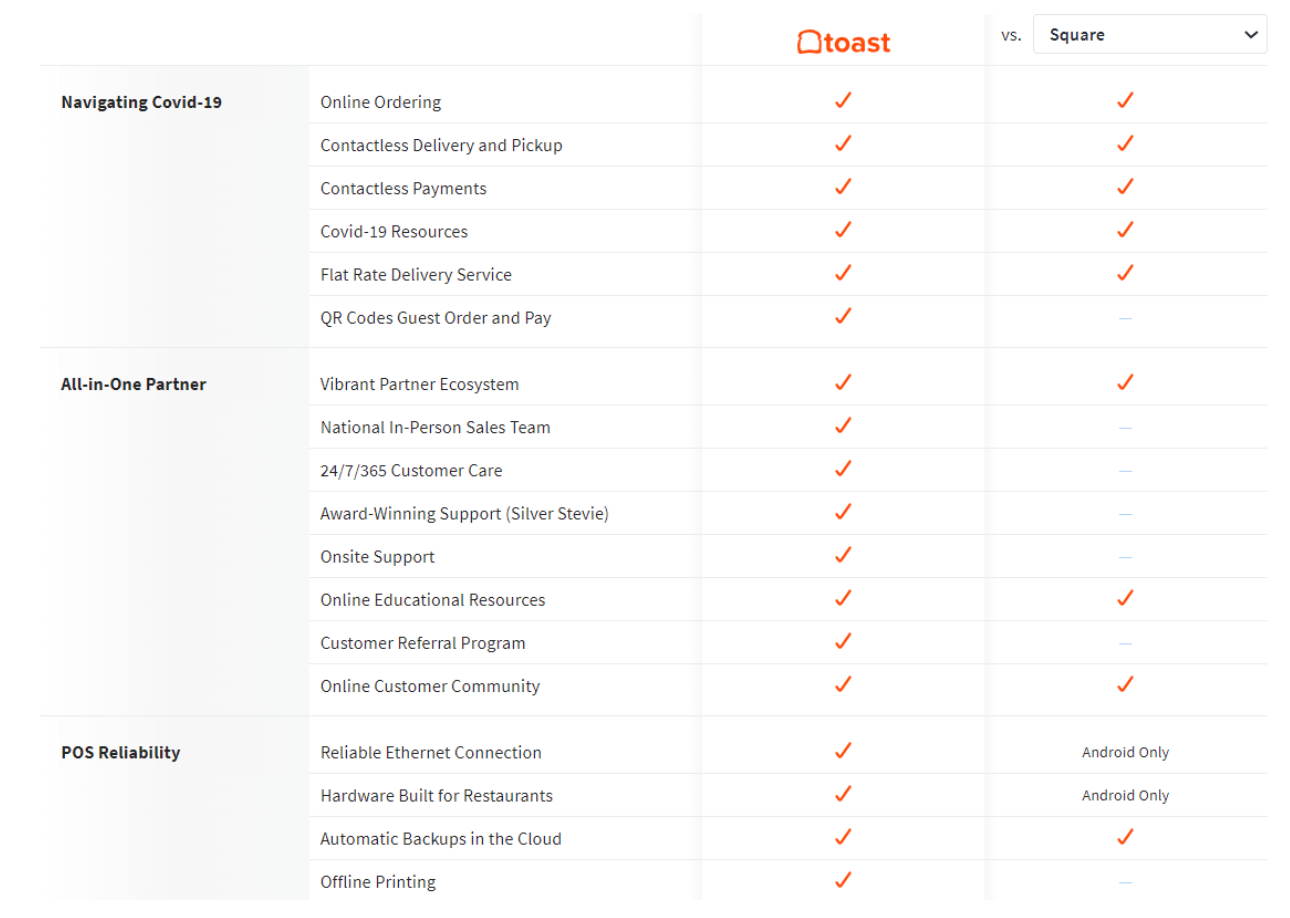Viewport: 1290px width, 918px height.
Task: Click the Online Ordering feature label
Action: tap(380, 102)
